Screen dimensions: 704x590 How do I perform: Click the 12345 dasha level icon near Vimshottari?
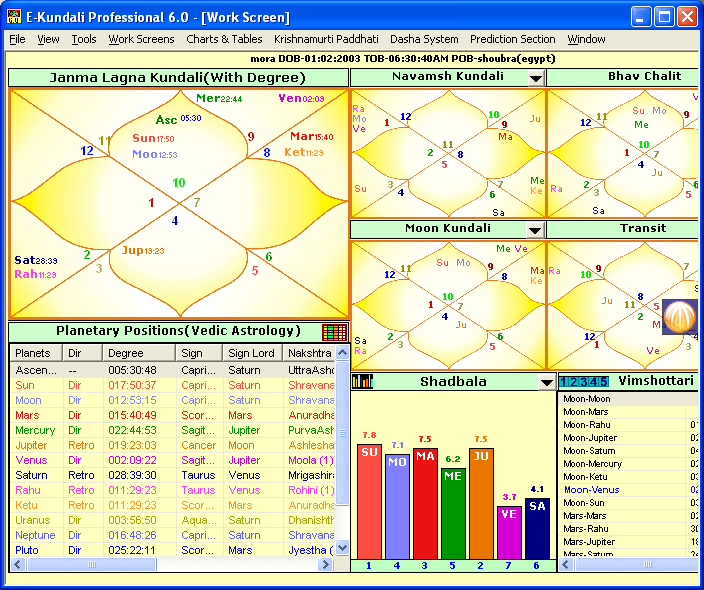point(584,382)
